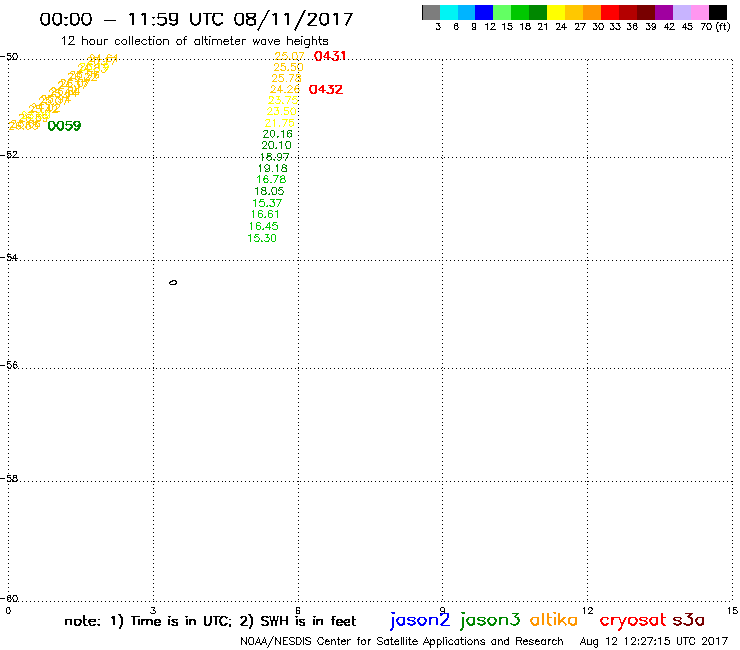Click the latitude label -56
Image resolution: width=740 pixels, height=650 pixels.
[x=9, y=365]
